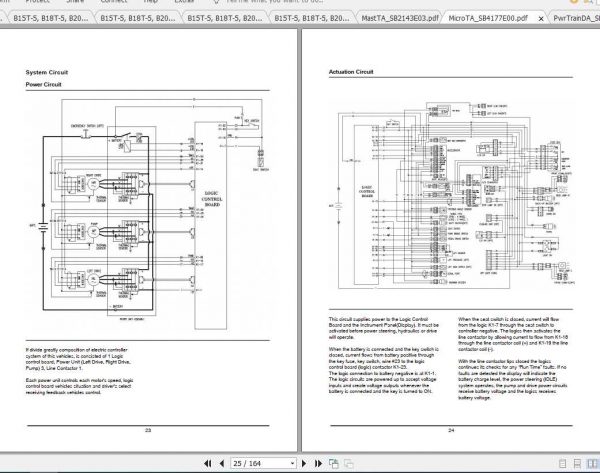Click the paragraph starting 'With the line contactor tips closed'
Viewport: 600px width, 473px height.
click(513, 379)
